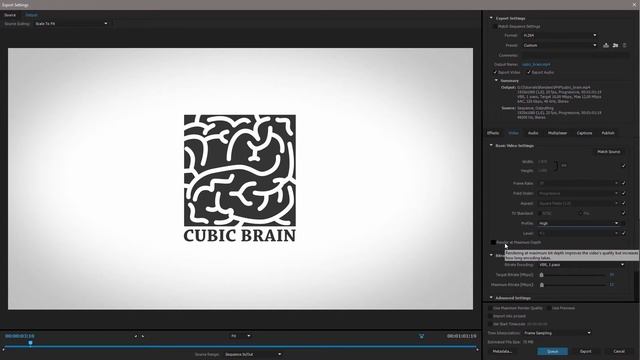Switch to the Audio tab
The width and height of the screenshot is (640, 360).
[533, 133]
